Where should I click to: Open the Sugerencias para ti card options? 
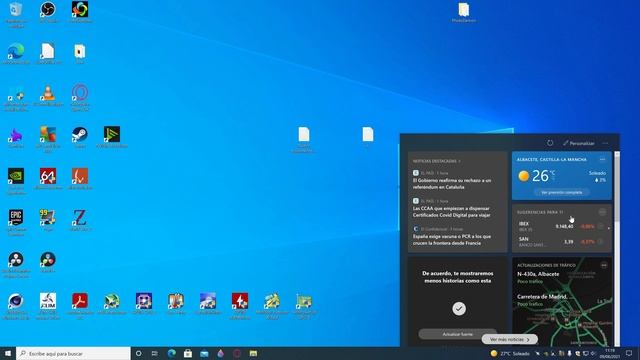[602, 212]
